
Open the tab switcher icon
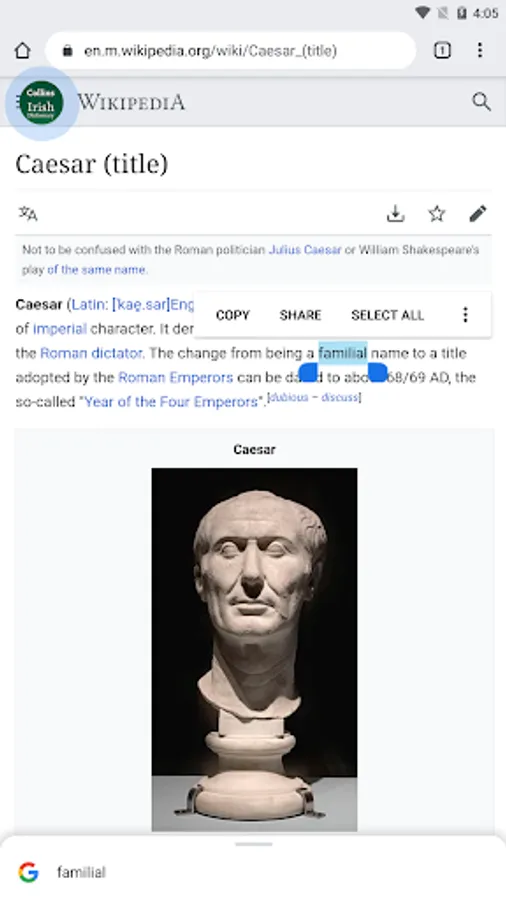click(x=442, y=51)
